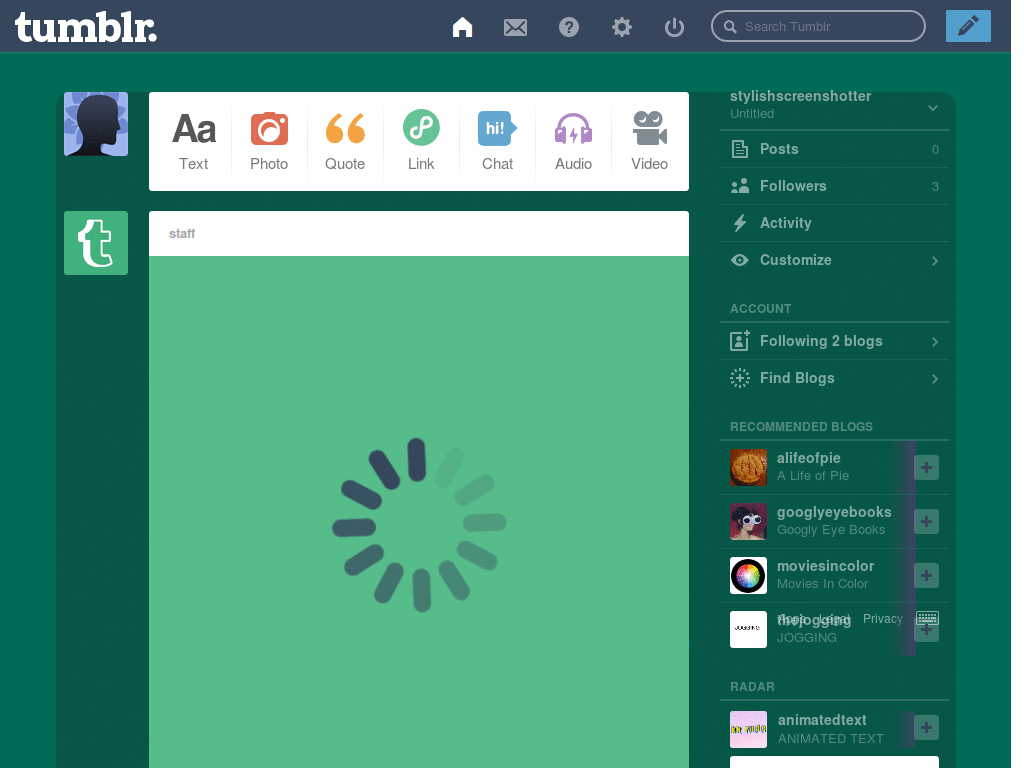Focus the Search Tumblr field
1024x768 pixels.
(818, 26)
